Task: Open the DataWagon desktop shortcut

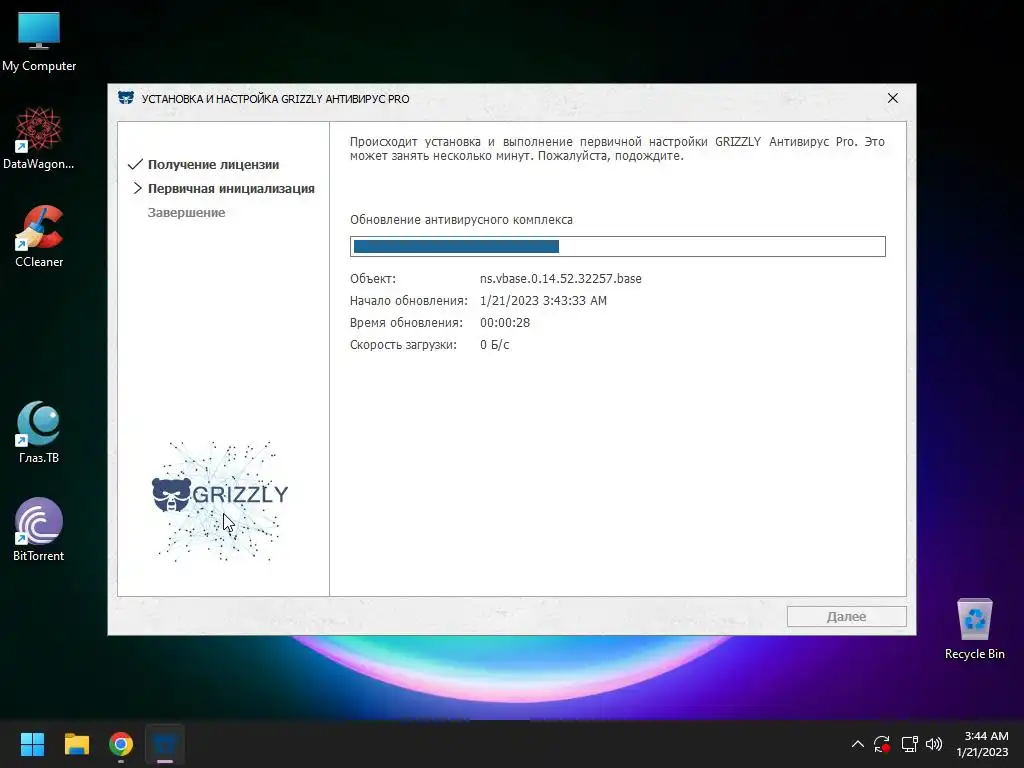Action: [x=39, y=138]
